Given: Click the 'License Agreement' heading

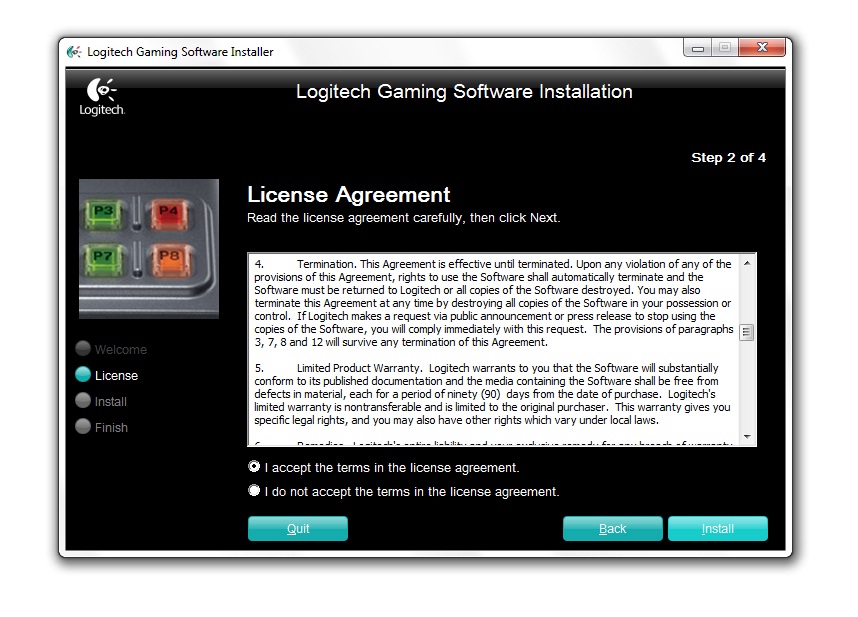Looking at the screenshot, I should point(349,195).
